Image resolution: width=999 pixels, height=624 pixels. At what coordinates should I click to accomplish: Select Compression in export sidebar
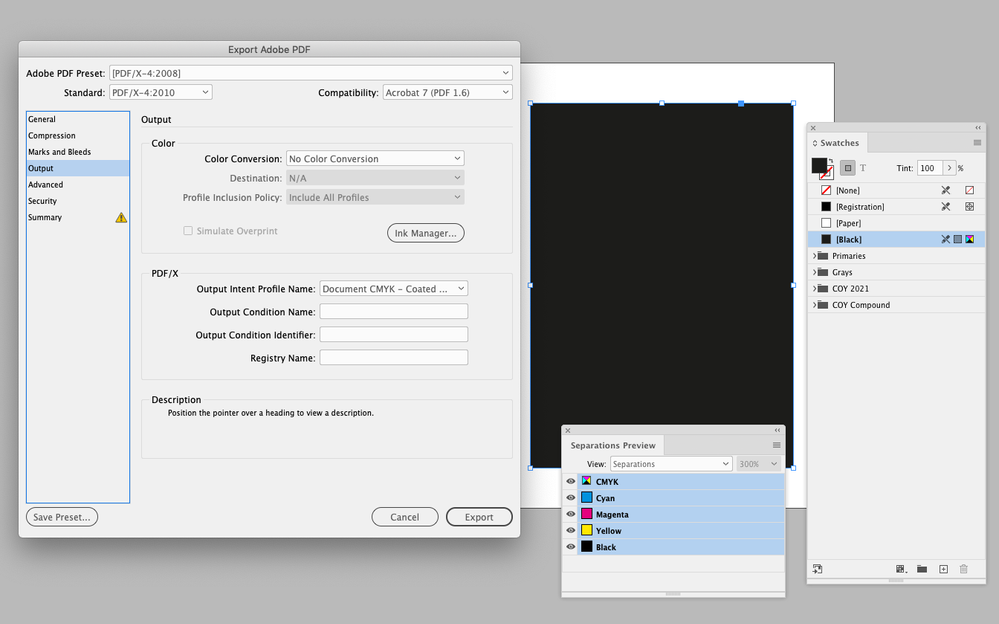pyautogui.click(x=78, y=136)
